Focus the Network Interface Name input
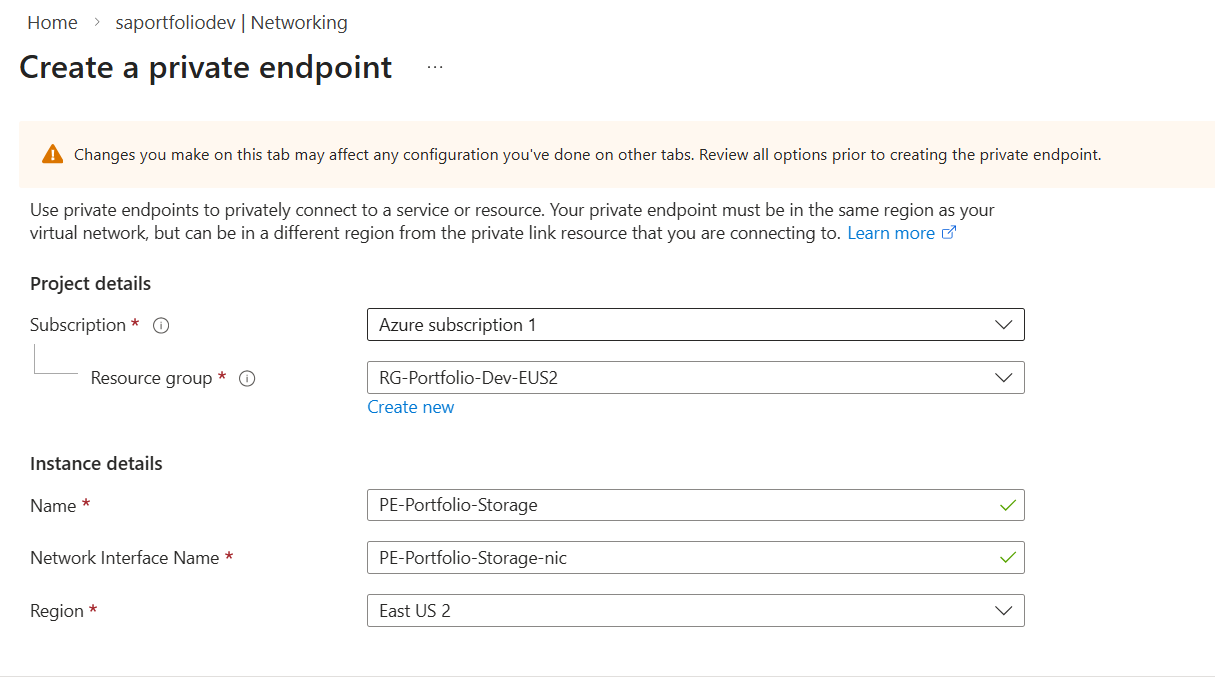Viewport: 1215px width, 682px height. click(680, 557)
